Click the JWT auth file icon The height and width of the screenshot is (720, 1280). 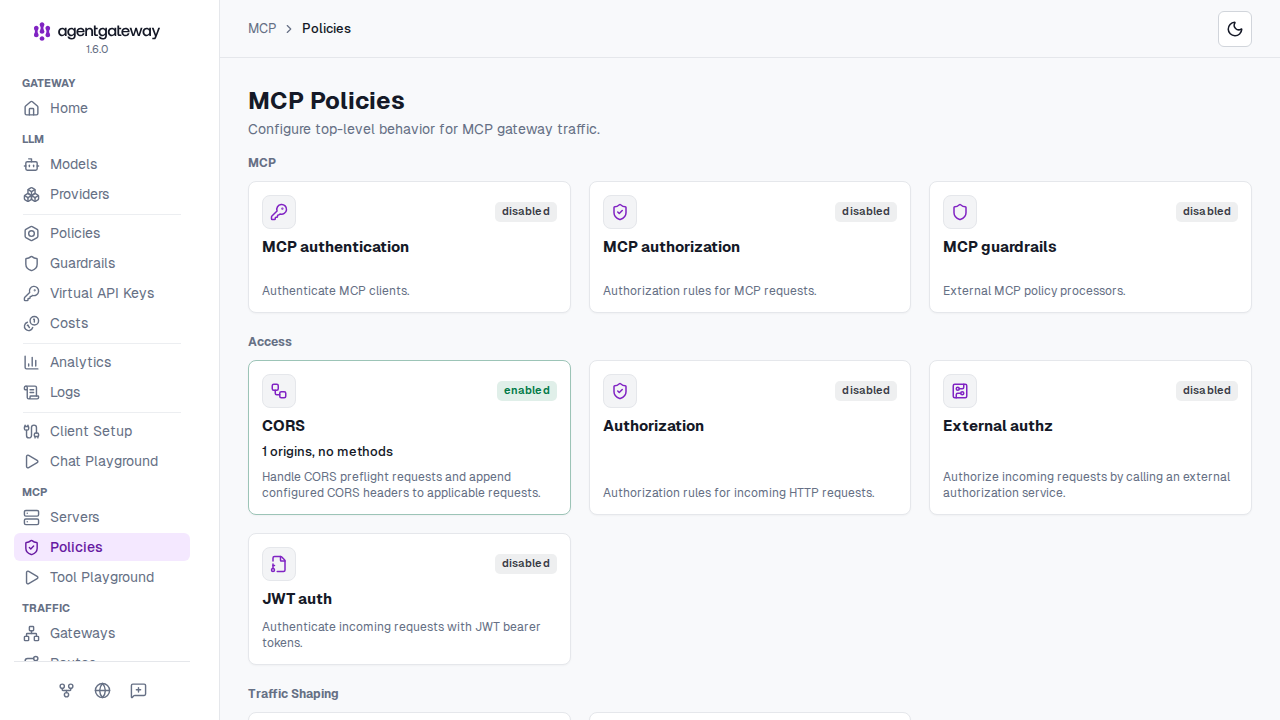point(279,564)
